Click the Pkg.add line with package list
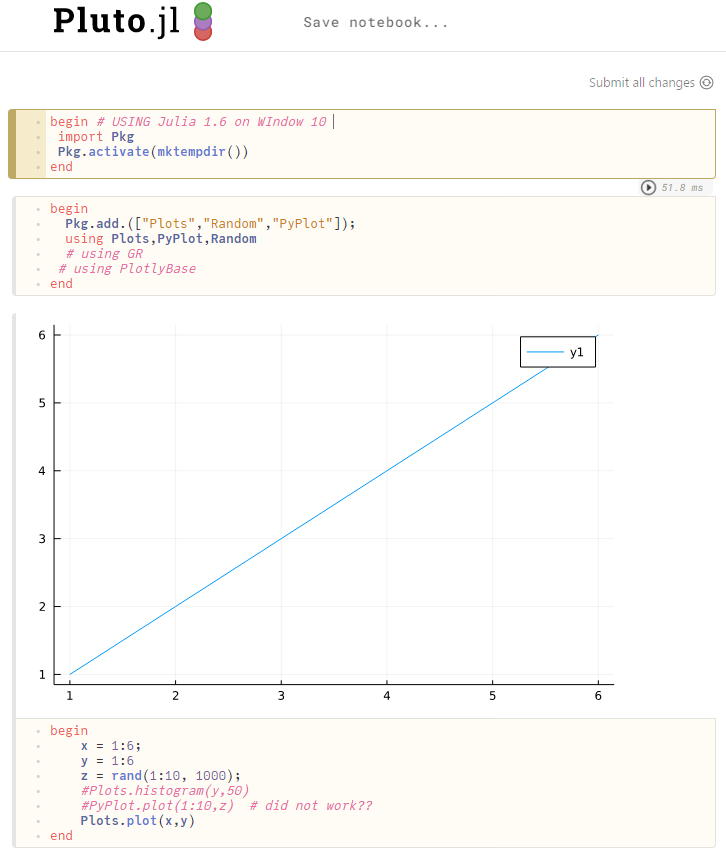The height and width of the screenshot is (851, 726). coord(210,224)
